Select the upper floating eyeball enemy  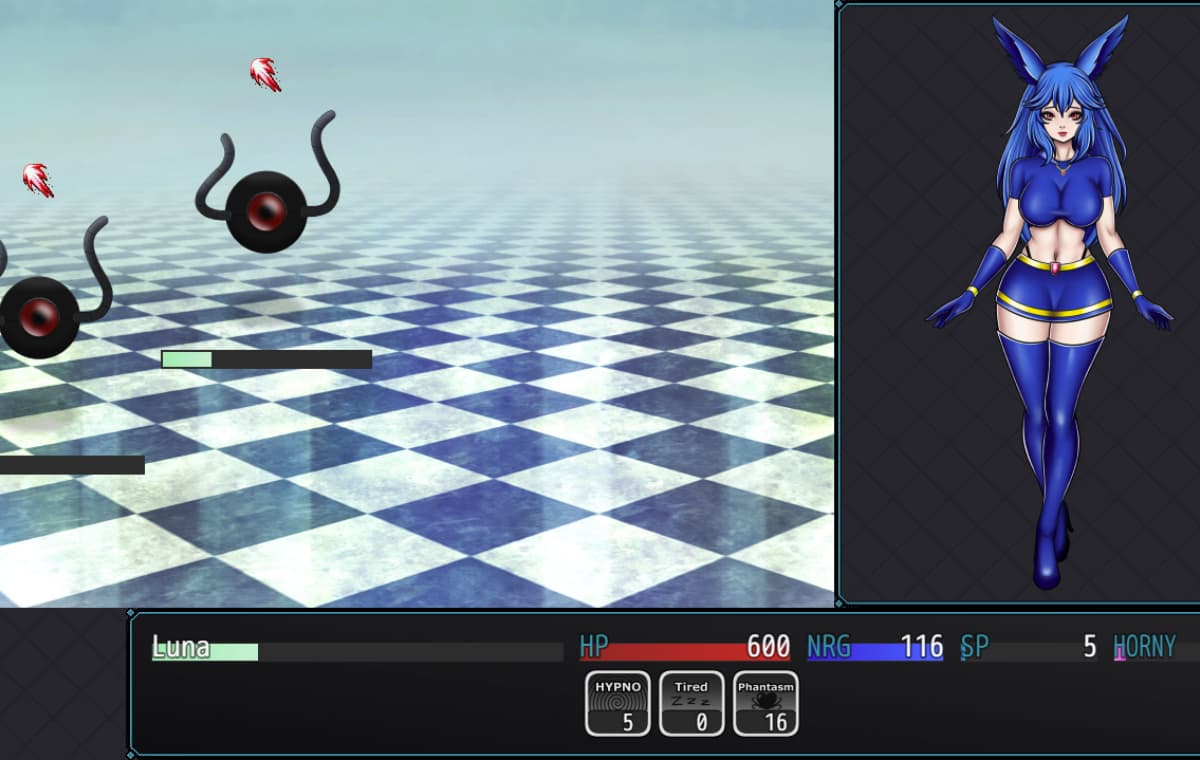(267, 183)
